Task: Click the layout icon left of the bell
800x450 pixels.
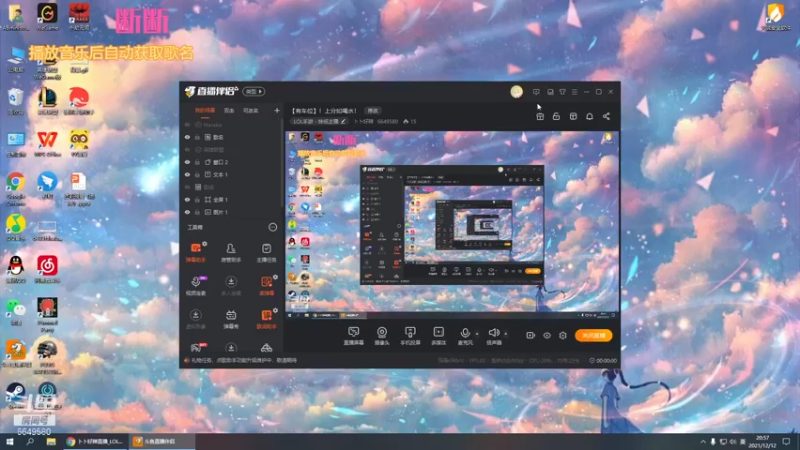Action: (573, 116)
